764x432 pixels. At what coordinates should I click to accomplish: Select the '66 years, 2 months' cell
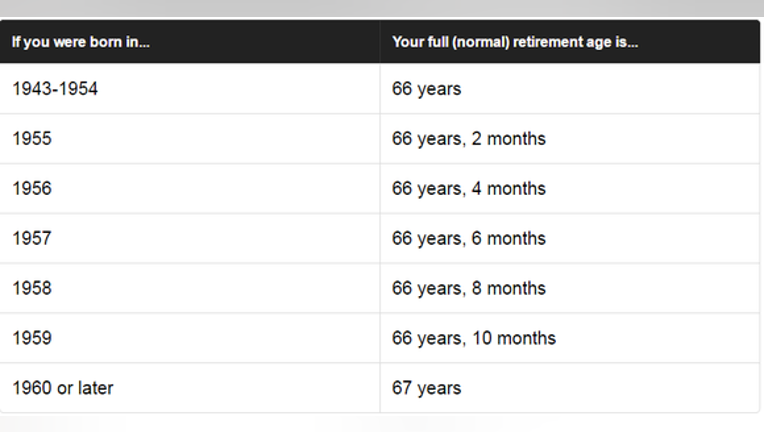[x=570, y=139]
